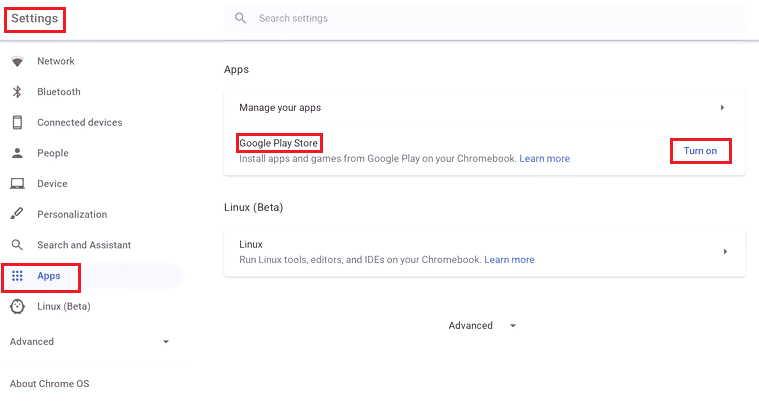Click the Linux (Beta) section heading
Screen dimensions: 759x402
click(x=253, y=207)
